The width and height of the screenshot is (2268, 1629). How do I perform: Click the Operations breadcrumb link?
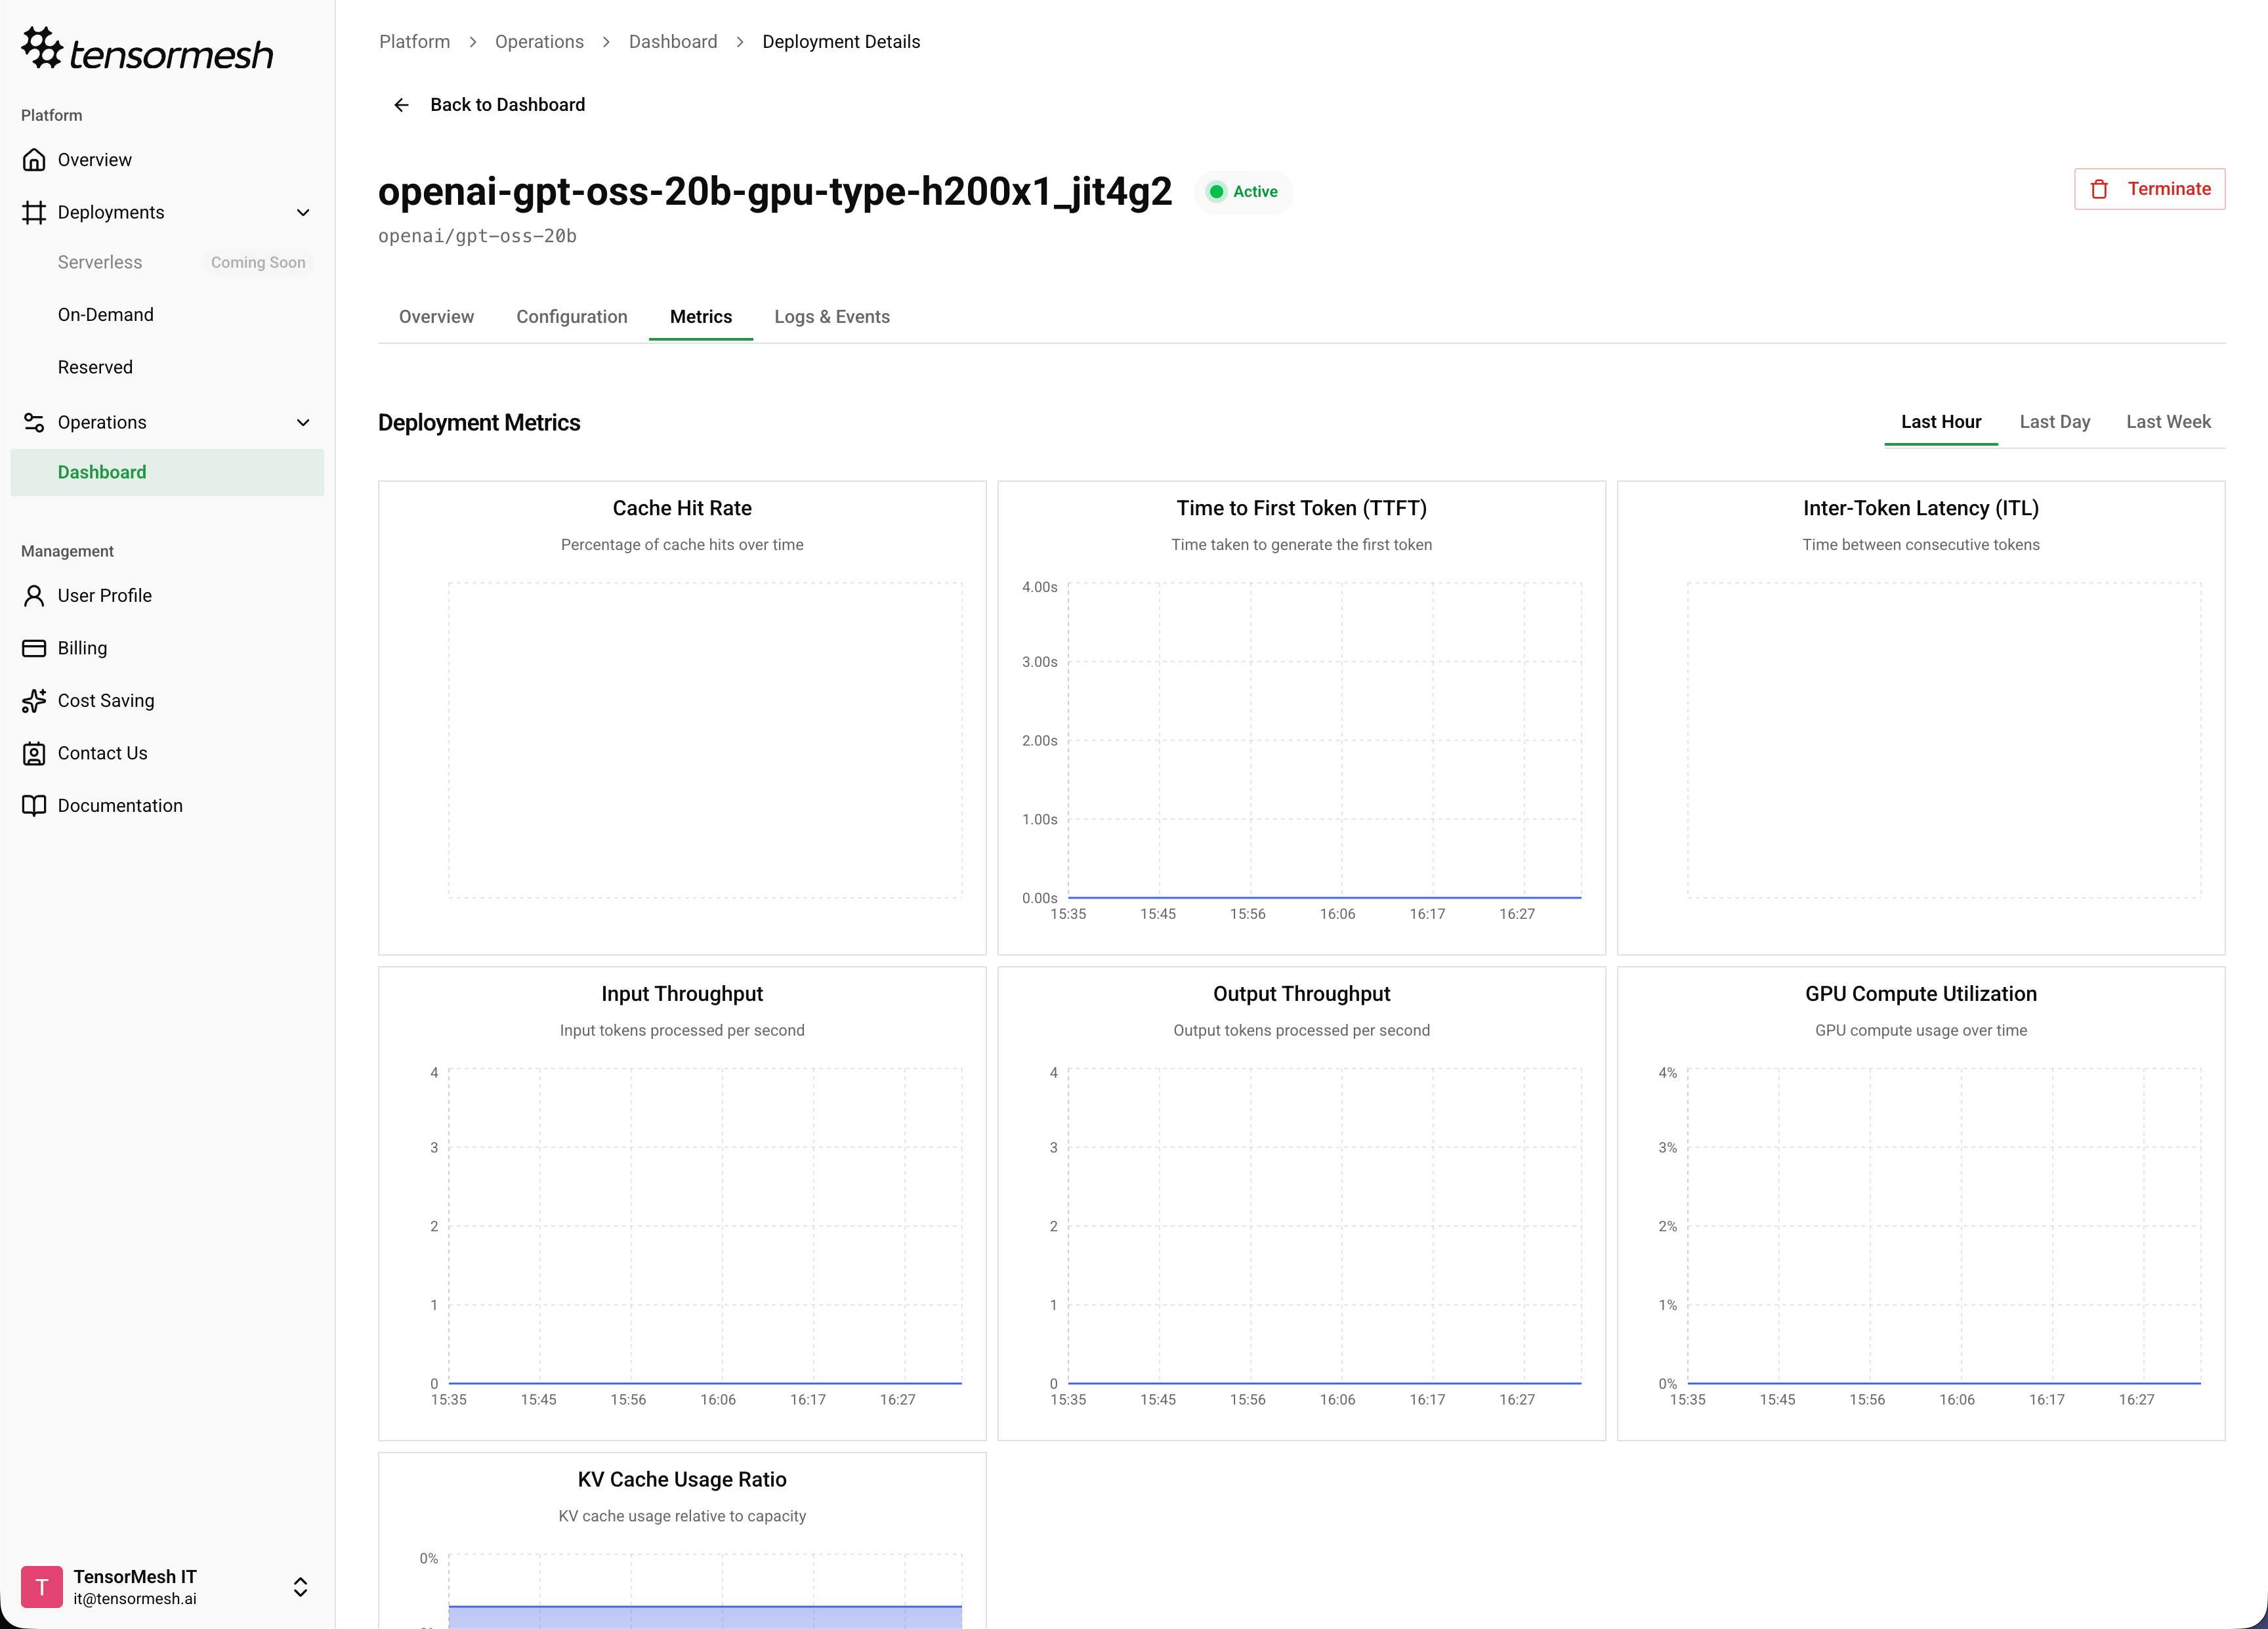(x=539, y=41)
